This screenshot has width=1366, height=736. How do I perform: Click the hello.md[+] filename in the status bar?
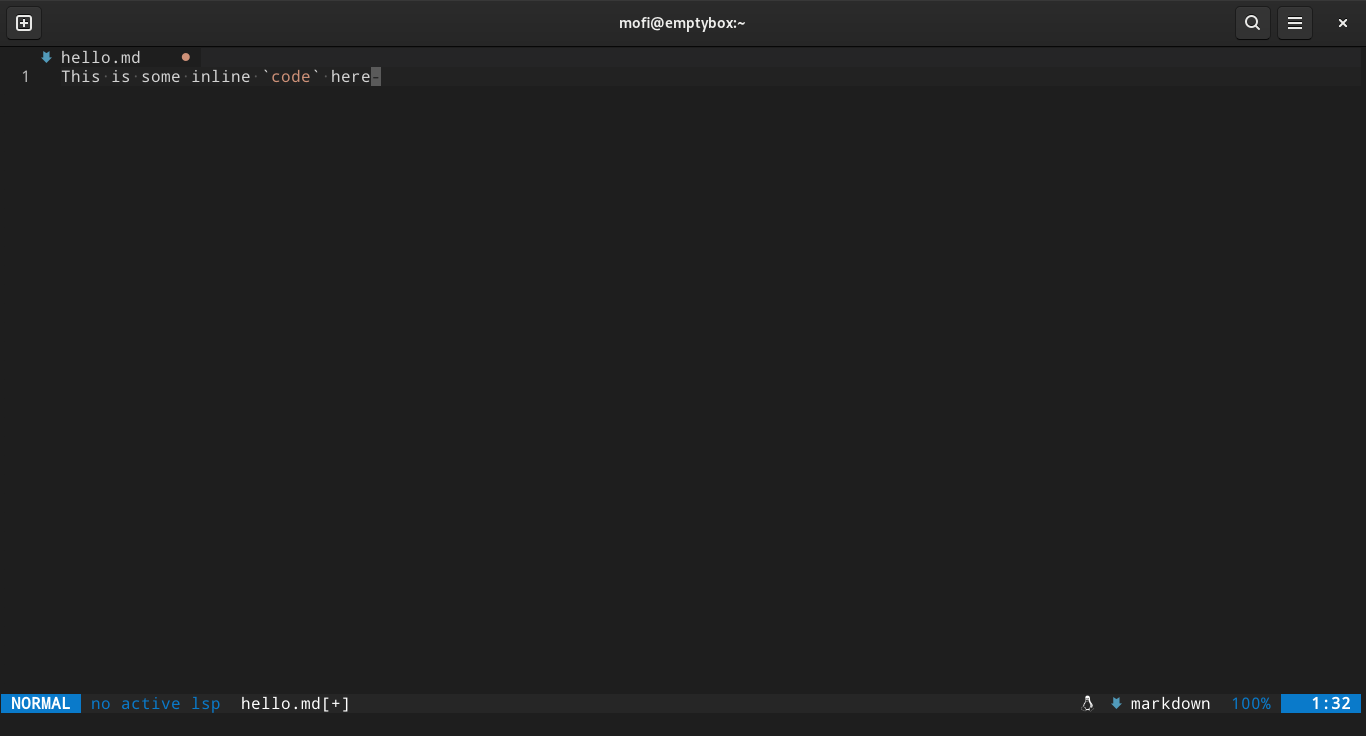tap(294, 703)
